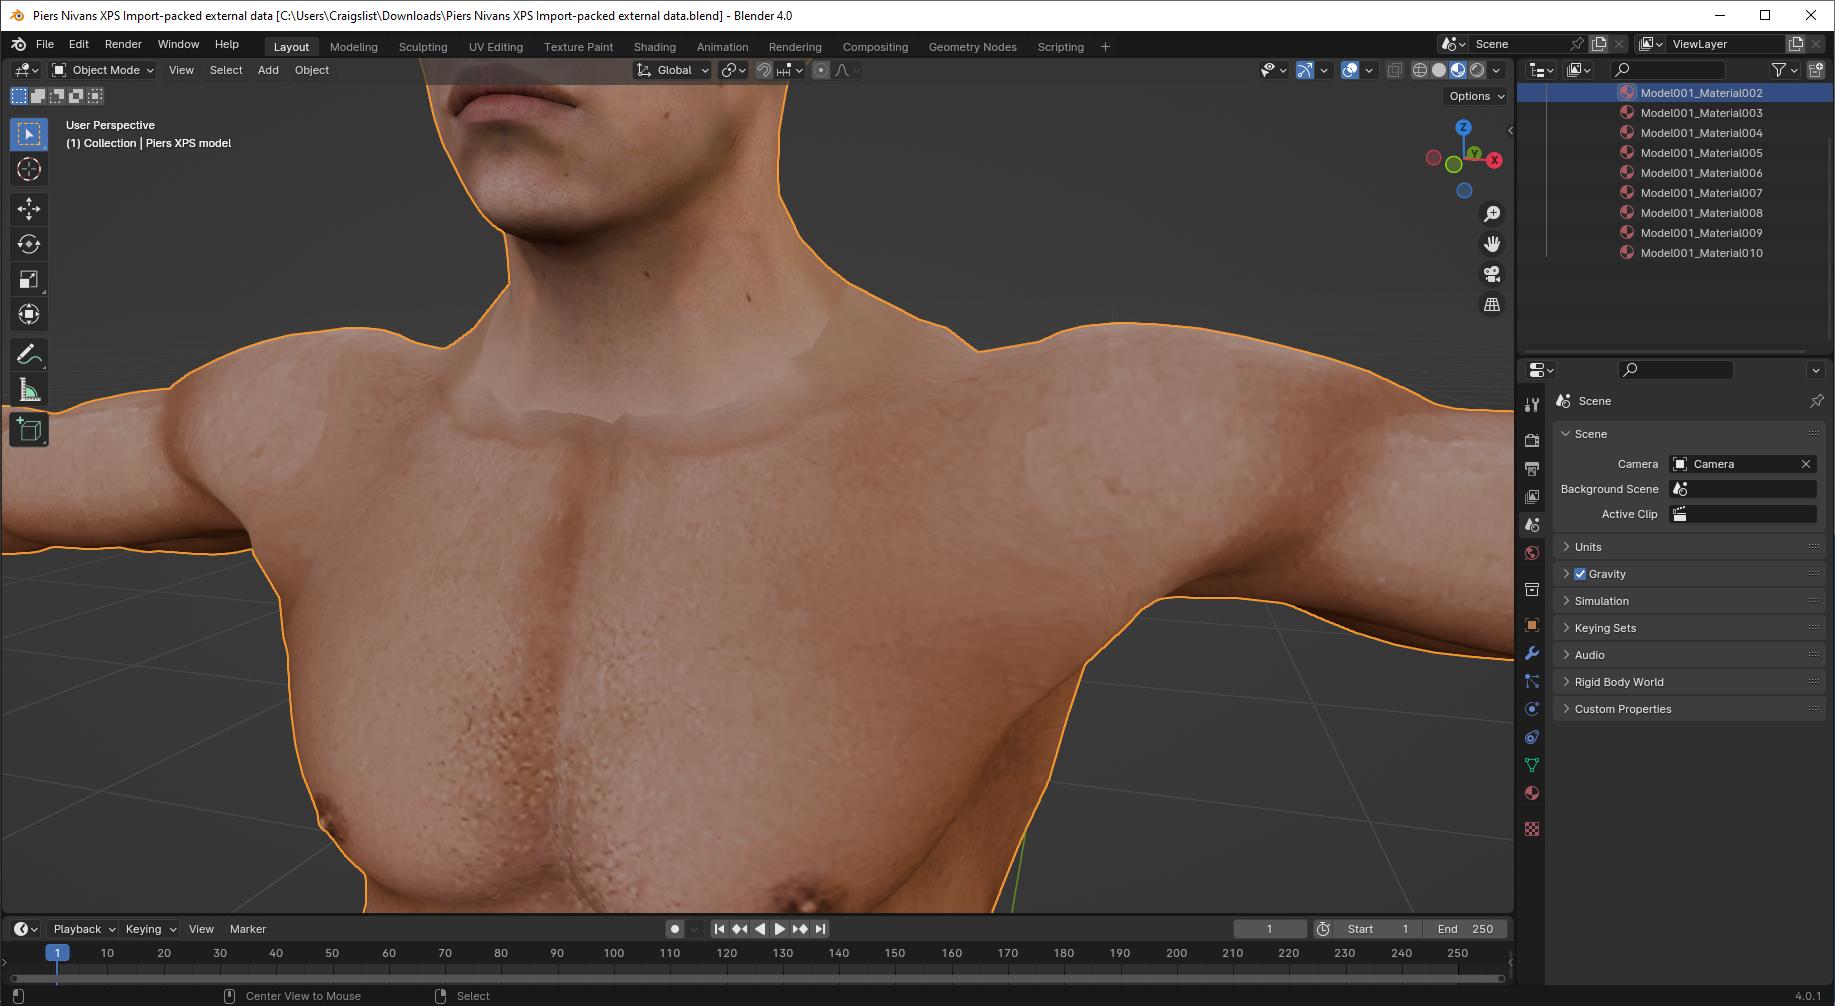1835x1006 pixels.
Task: Select Model001_Material005 in the outliner
Action: click(1701, 153)
